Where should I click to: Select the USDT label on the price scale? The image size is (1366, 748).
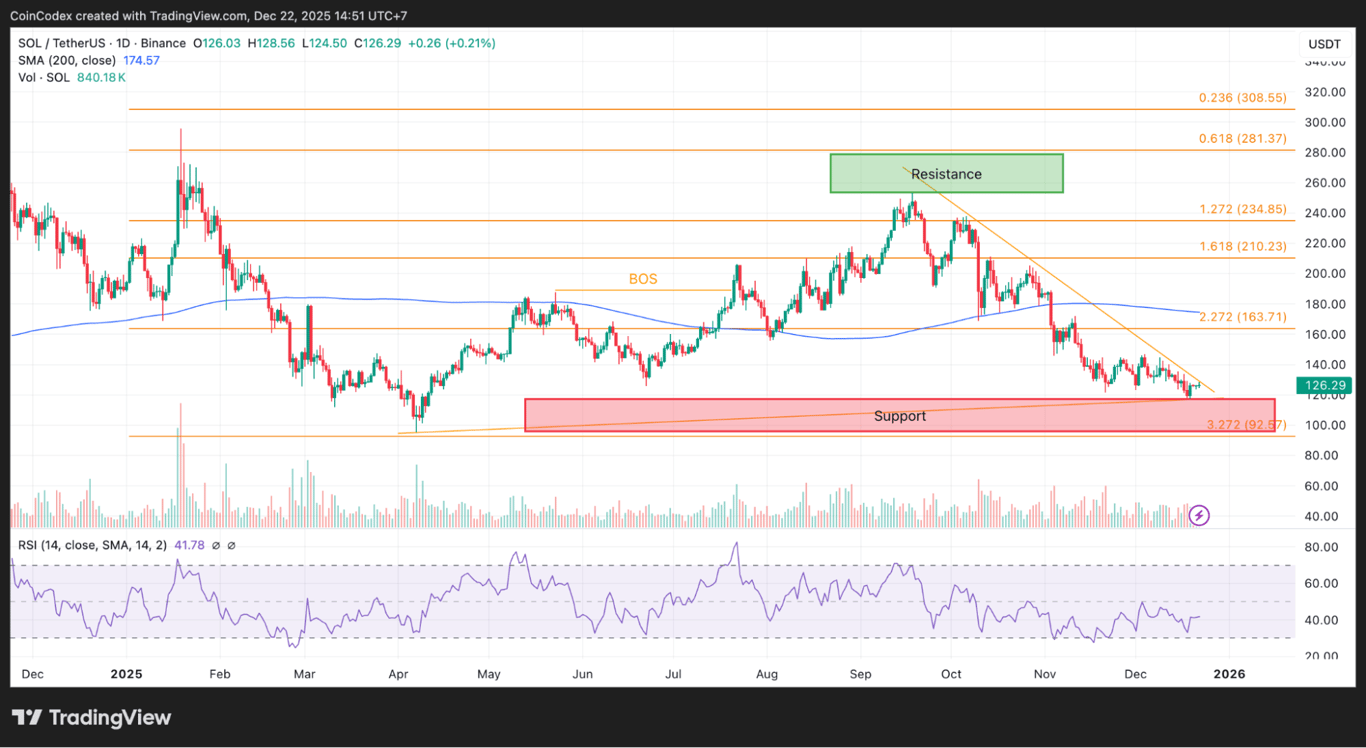pos(1324,44)
